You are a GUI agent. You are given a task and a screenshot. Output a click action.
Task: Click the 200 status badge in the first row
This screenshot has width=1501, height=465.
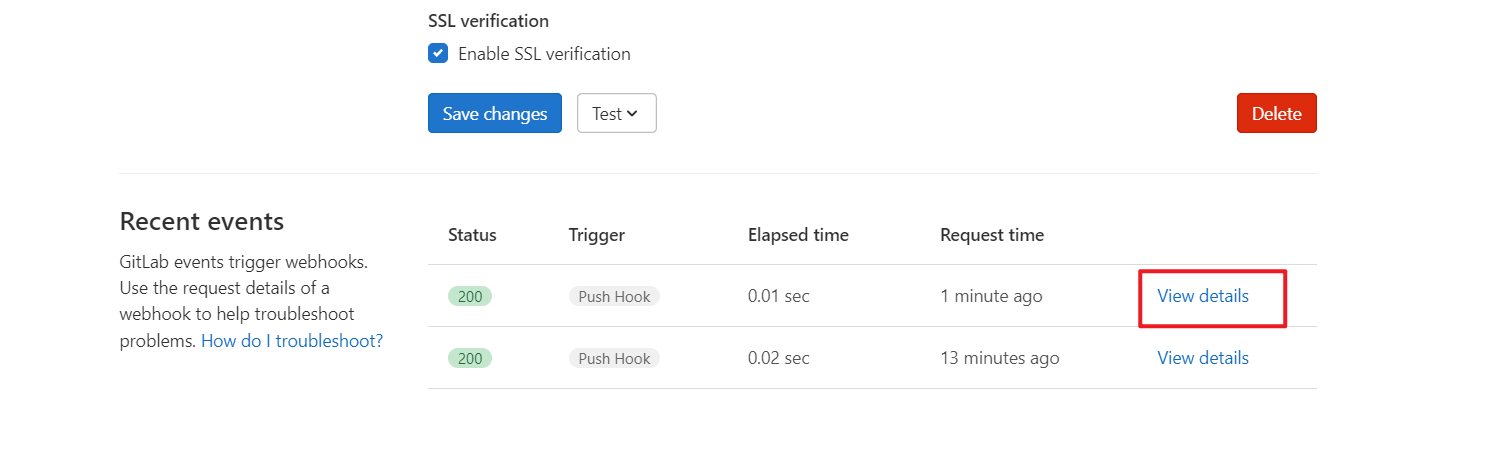470,296
